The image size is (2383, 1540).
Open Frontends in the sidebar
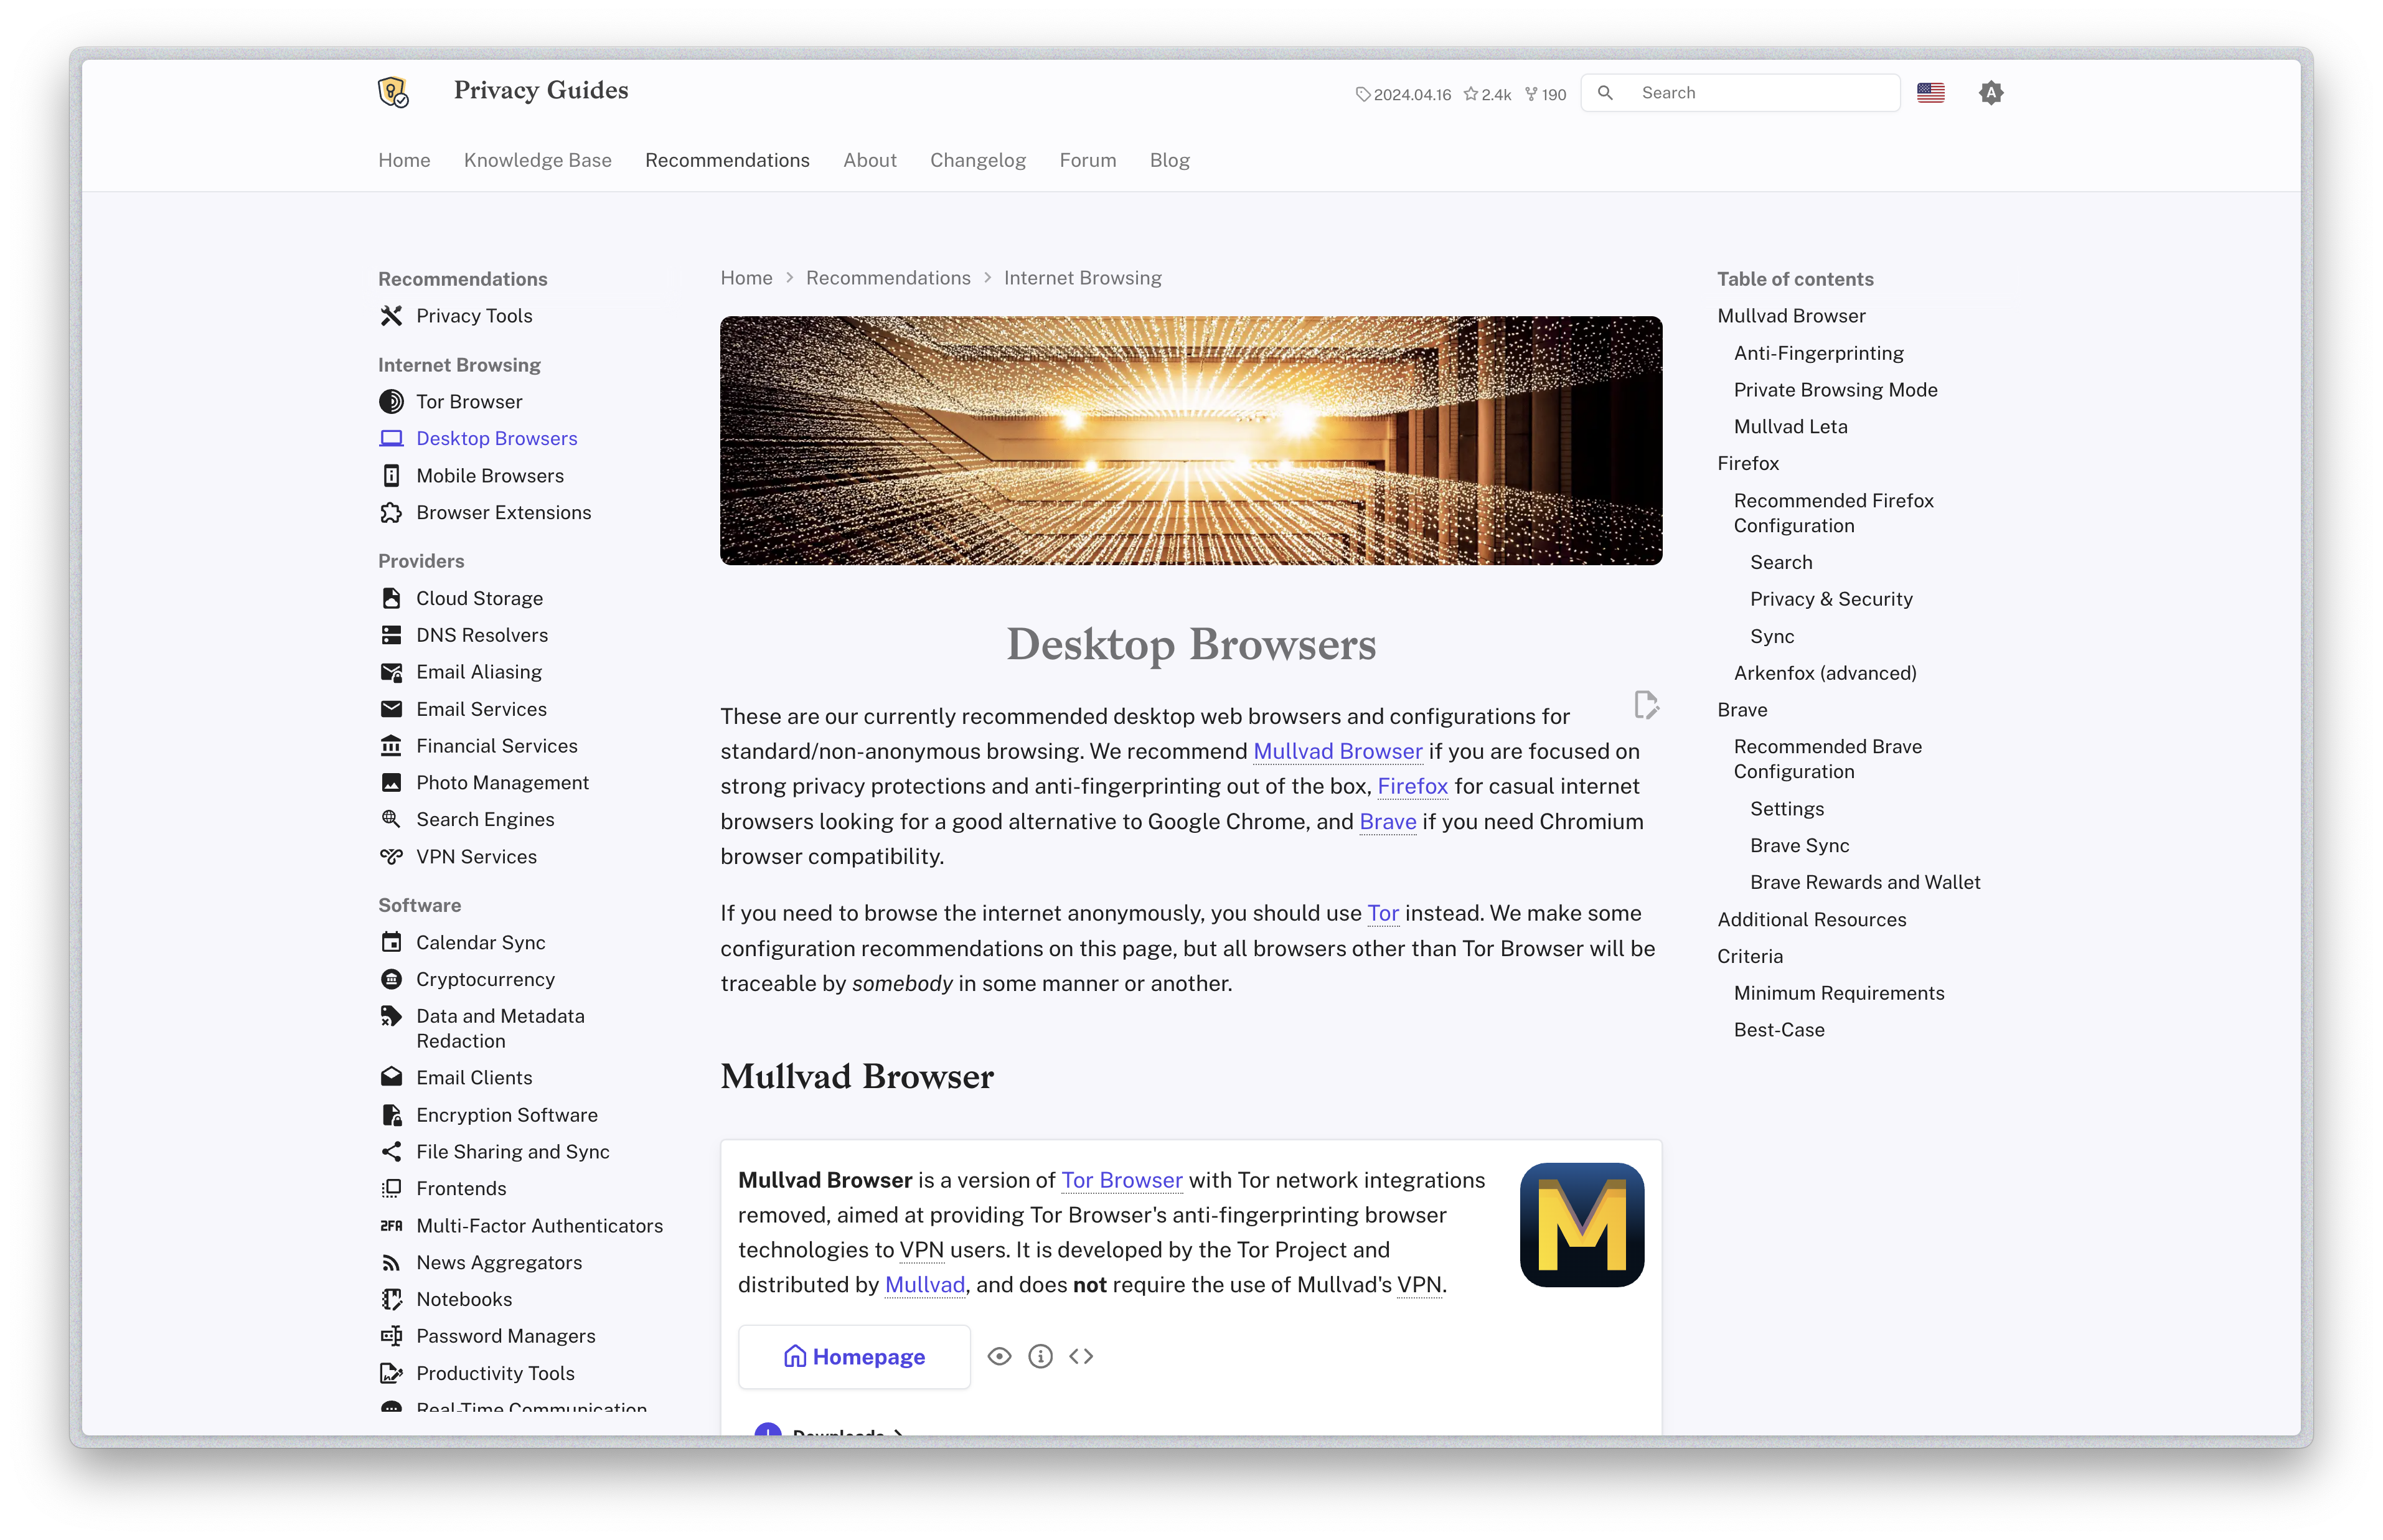(x=461, y=1189)
